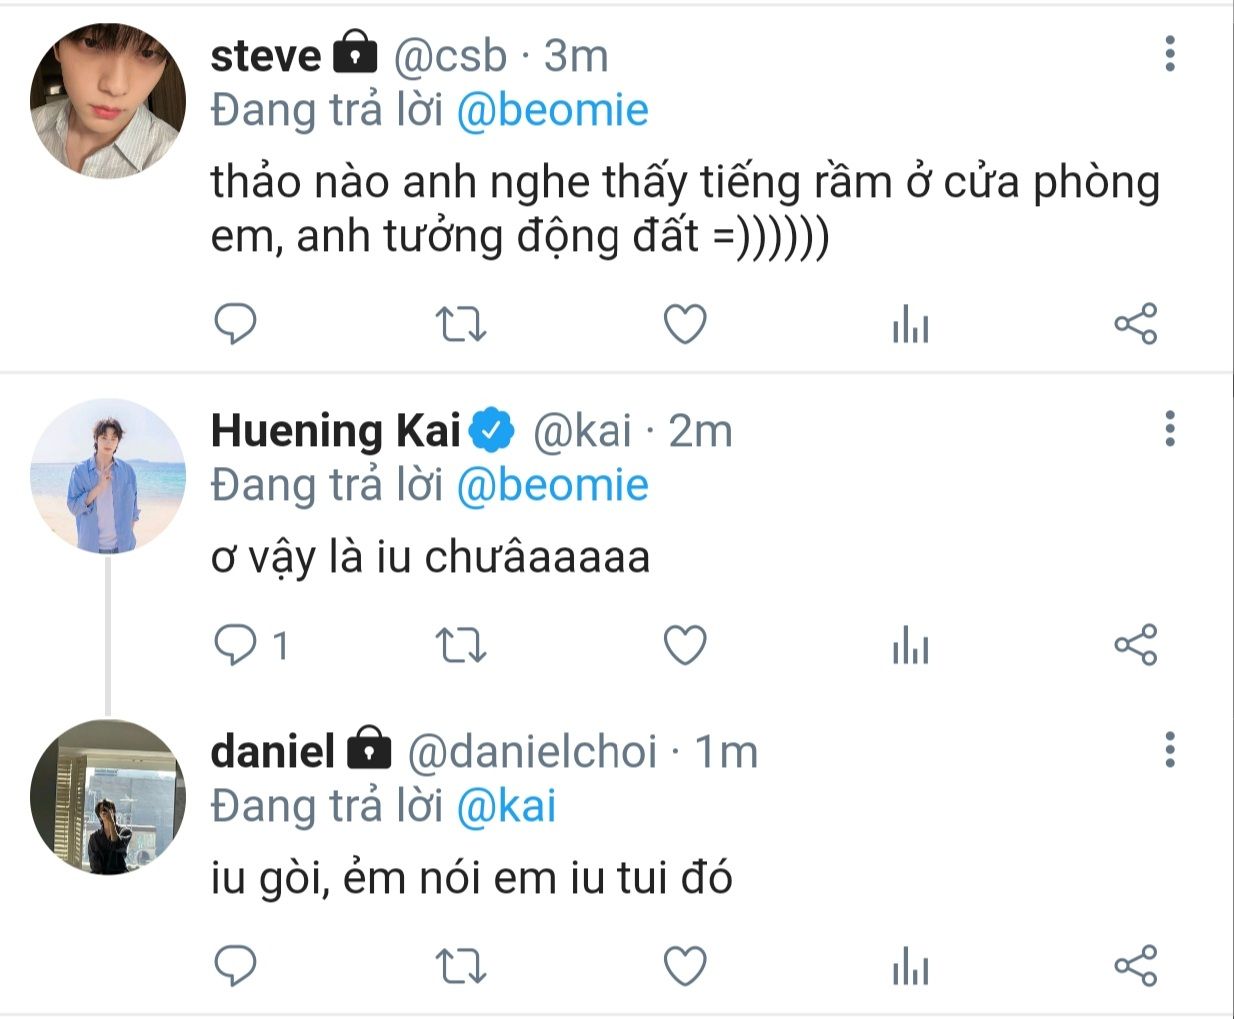Open Huening Kai's profile picture
The width and height of the screenshot is (1234, 1019).
coord(108,476)
